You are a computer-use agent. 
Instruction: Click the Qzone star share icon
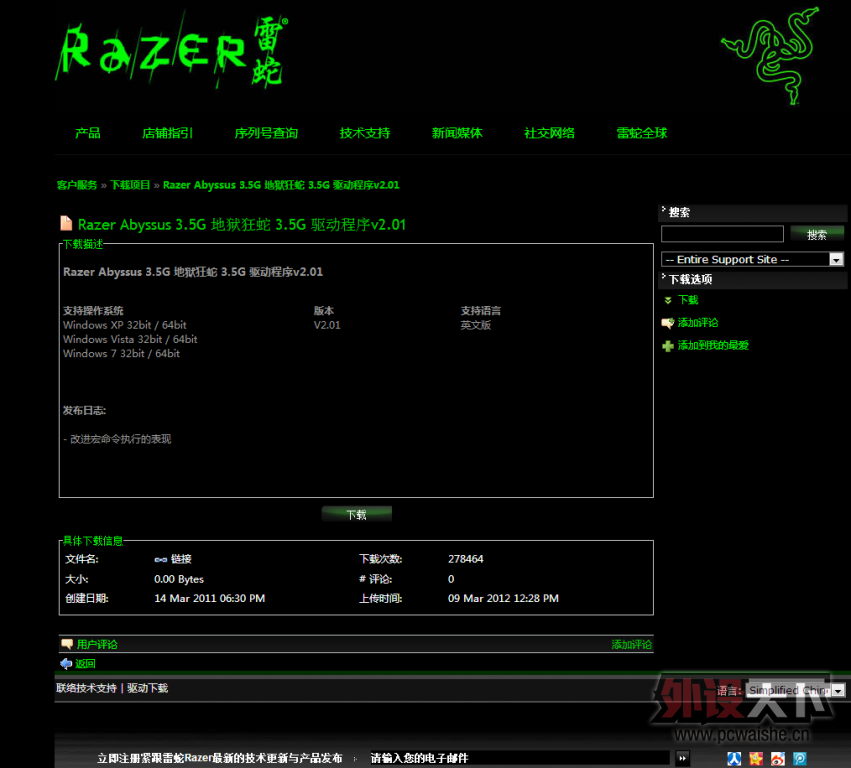pyautogui.click(x=756, y=758)
